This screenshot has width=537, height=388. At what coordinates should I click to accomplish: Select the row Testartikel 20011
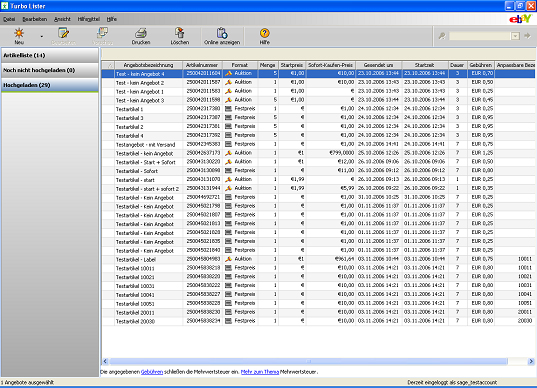[x=318, y=312]
